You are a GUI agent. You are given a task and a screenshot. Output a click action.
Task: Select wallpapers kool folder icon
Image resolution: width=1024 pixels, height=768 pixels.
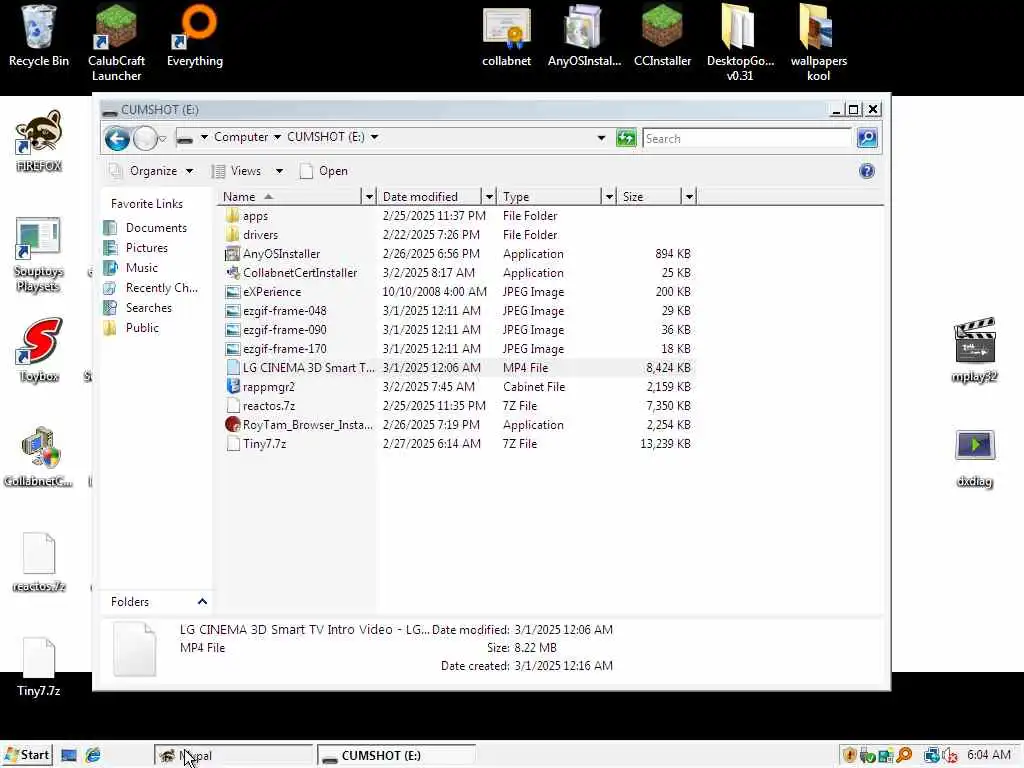[x=818, y=42]
